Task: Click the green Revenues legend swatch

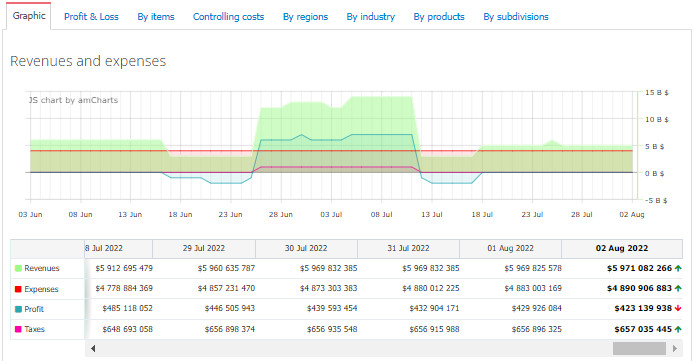Action: point(18,269)
